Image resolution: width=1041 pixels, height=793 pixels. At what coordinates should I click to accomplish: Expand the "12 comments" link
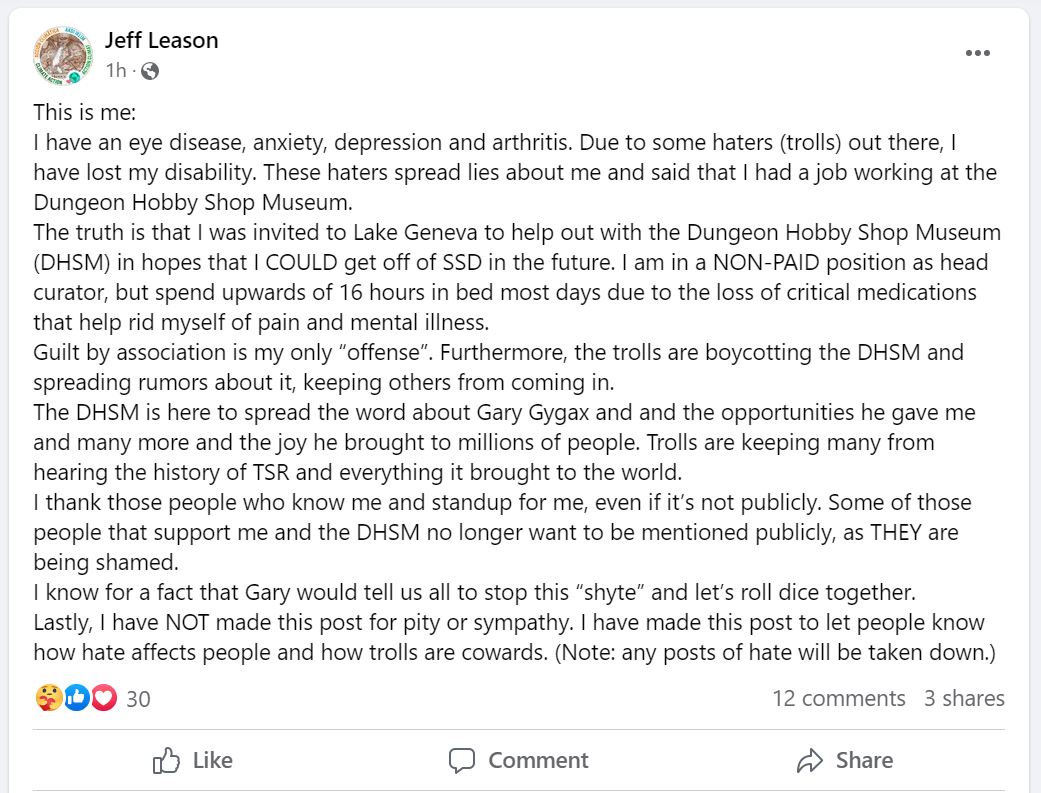pos(838,698)
